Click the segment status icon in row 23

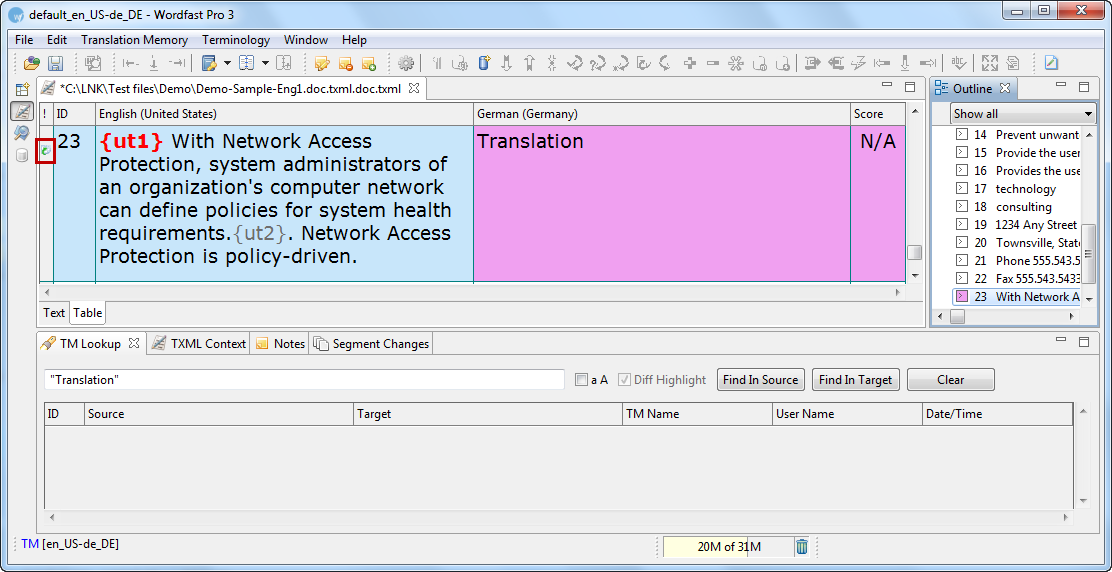point(45,150)
